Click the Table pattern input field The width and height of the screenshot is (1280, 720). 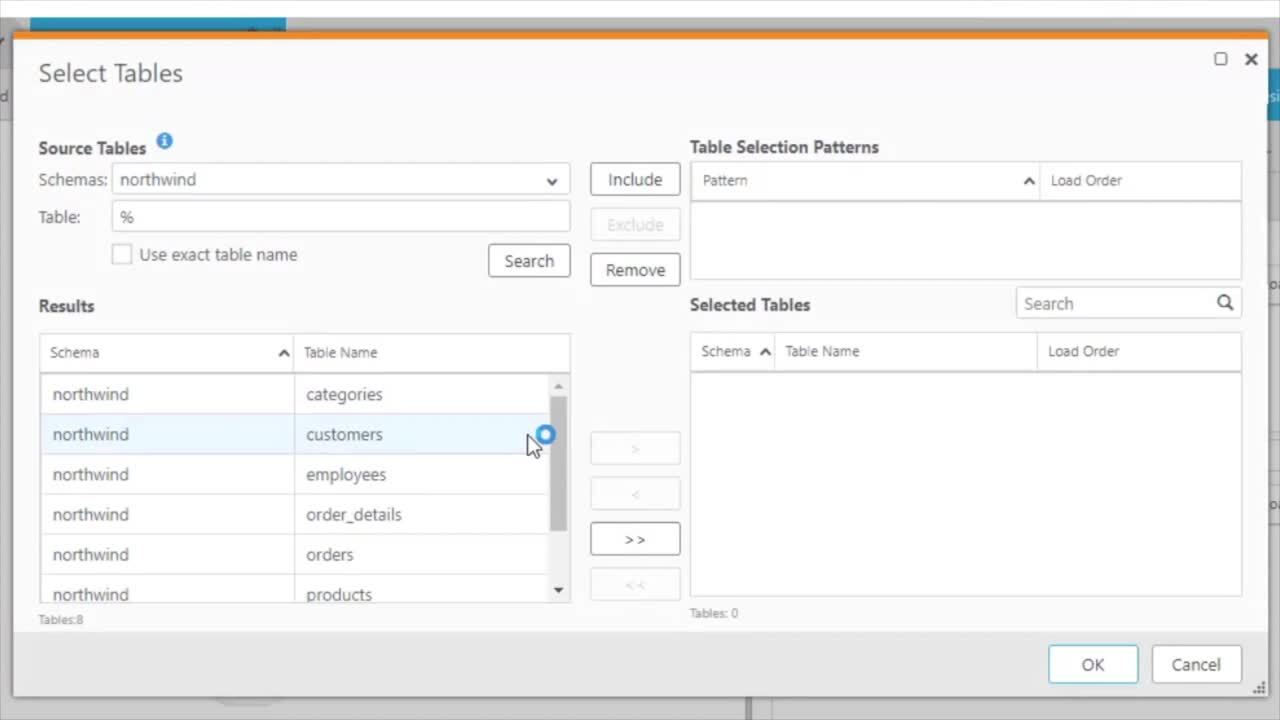coord(341,217)
